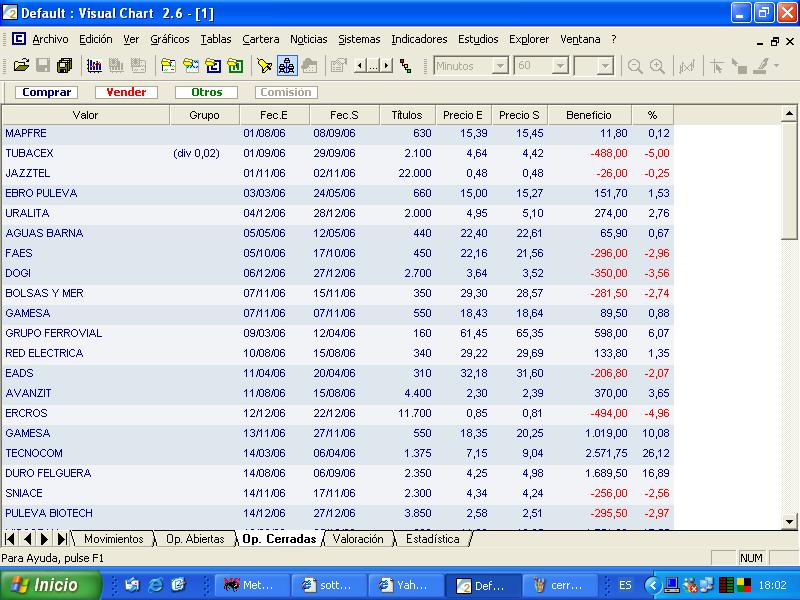Switch to the cerr... taskbar window
This screenshot has height=600, width=800.
coord(560,585)
